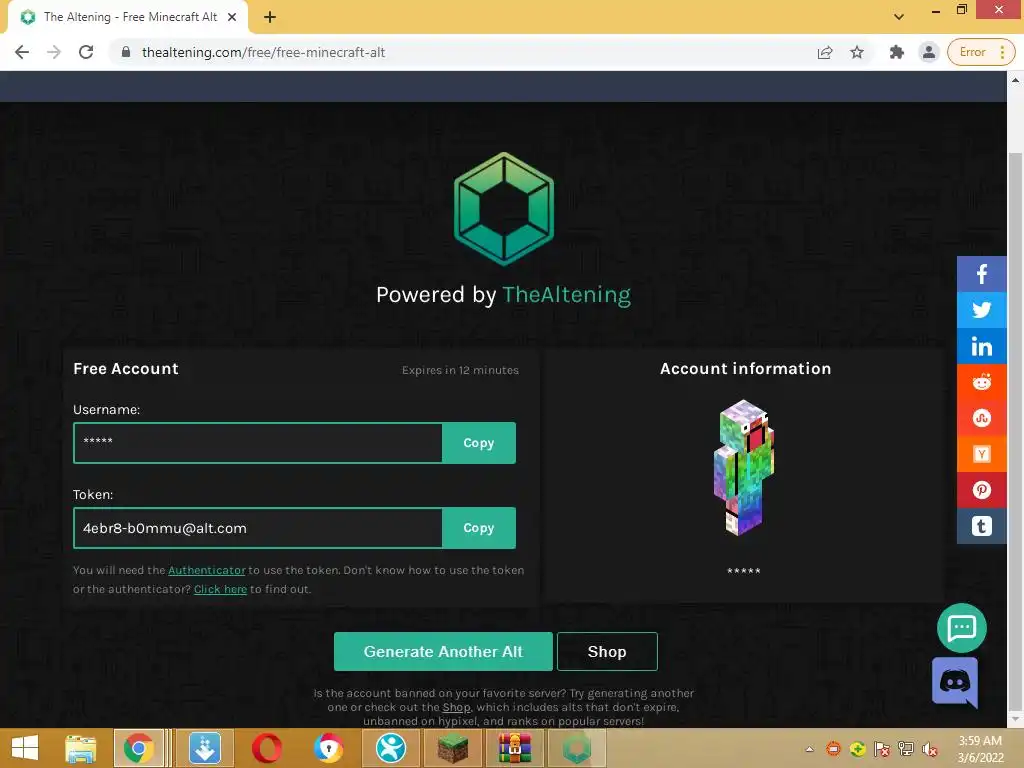The image size is (1024, 768).
Task: Open the Shop button
Action: (x=607, y=651)
